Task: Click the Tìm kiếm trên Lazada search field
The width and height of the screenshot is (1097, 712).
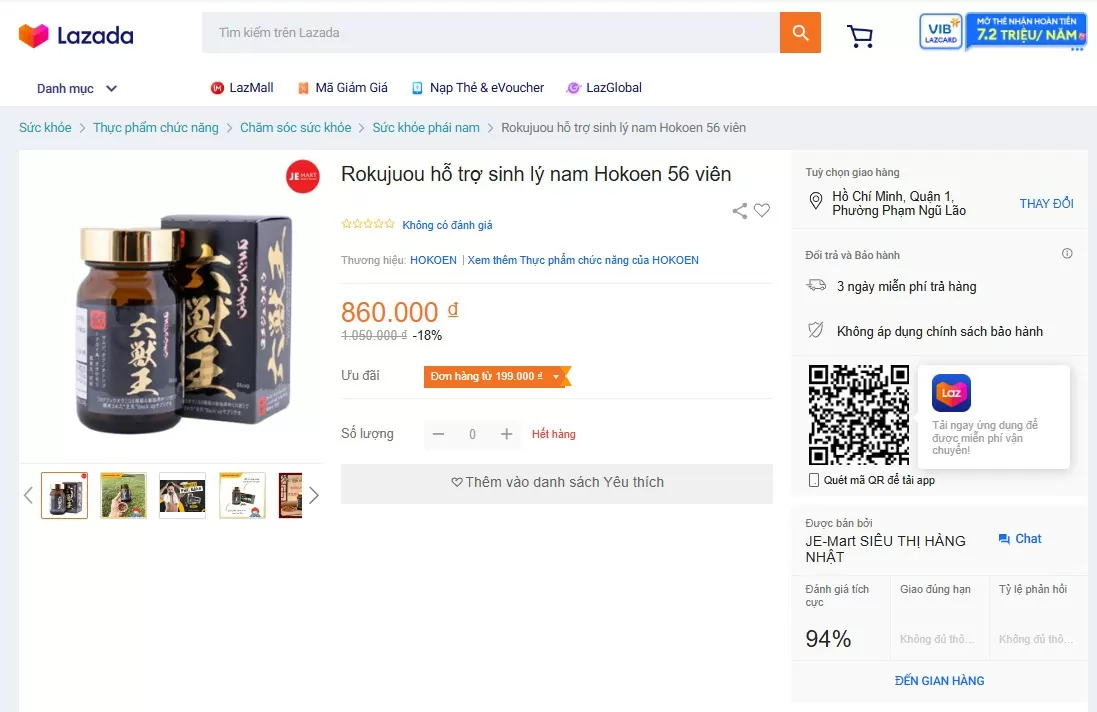Action: pos(490,33)
